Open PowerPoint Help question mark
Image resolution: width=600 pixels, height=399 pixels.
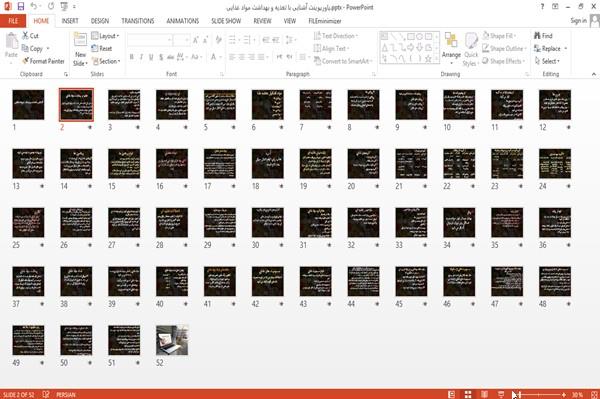[x=542, y=7]
